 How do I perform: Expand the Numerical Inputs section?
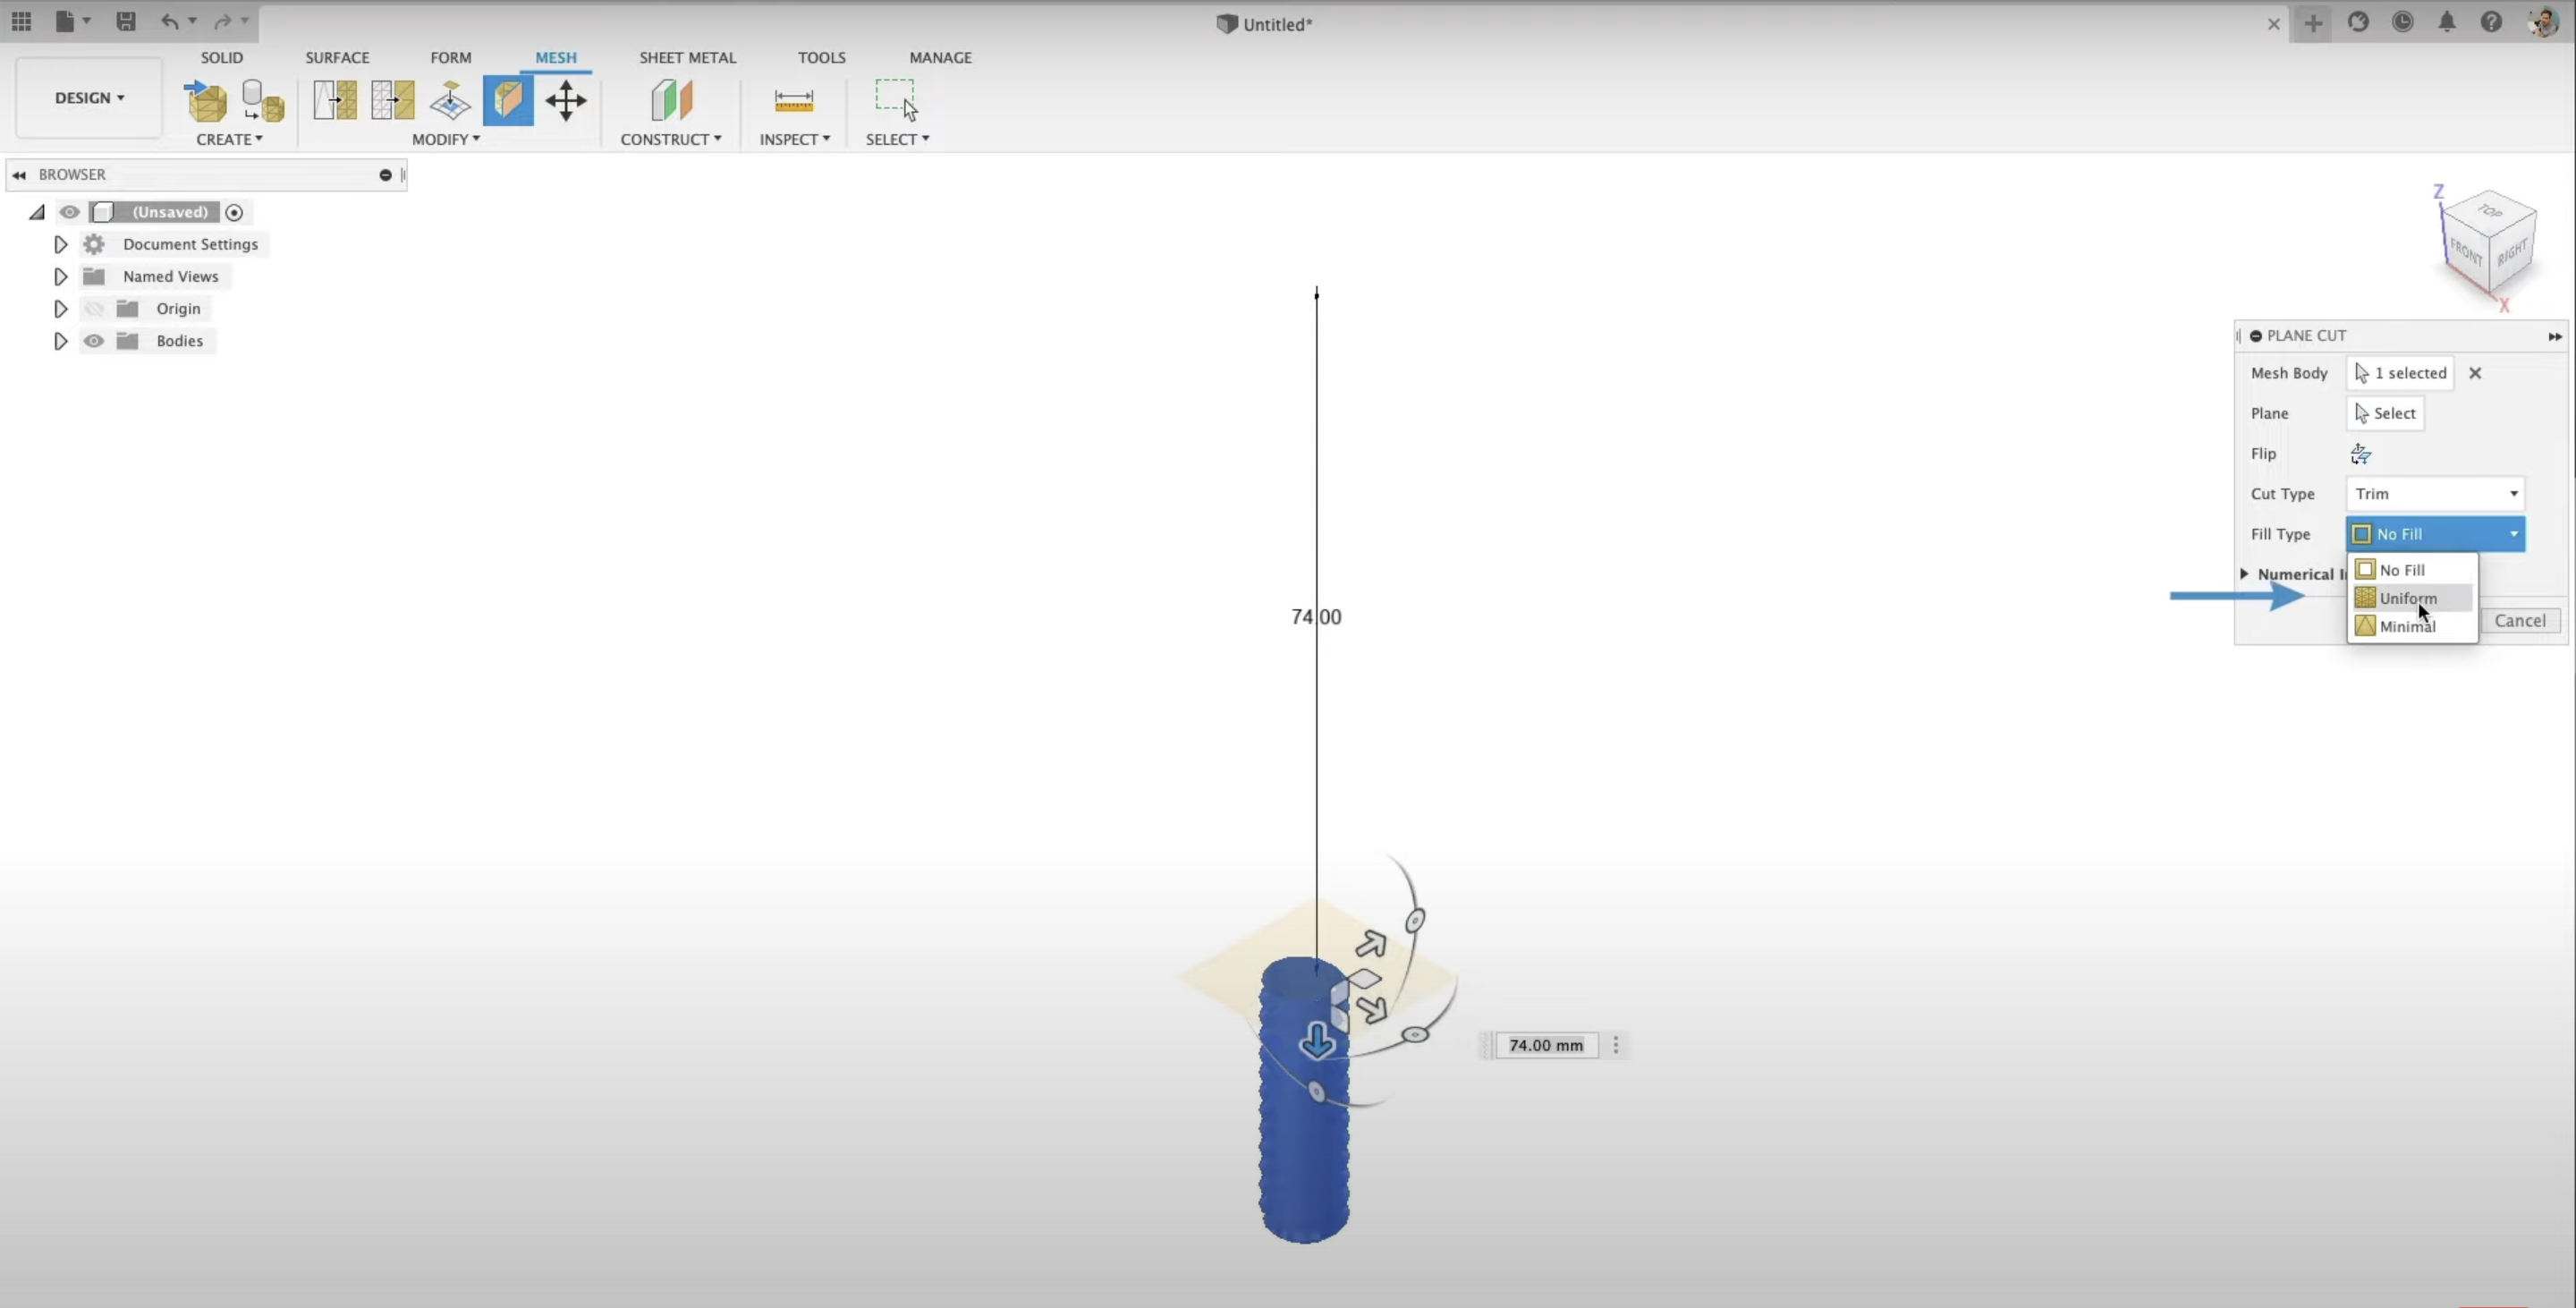2245,574
